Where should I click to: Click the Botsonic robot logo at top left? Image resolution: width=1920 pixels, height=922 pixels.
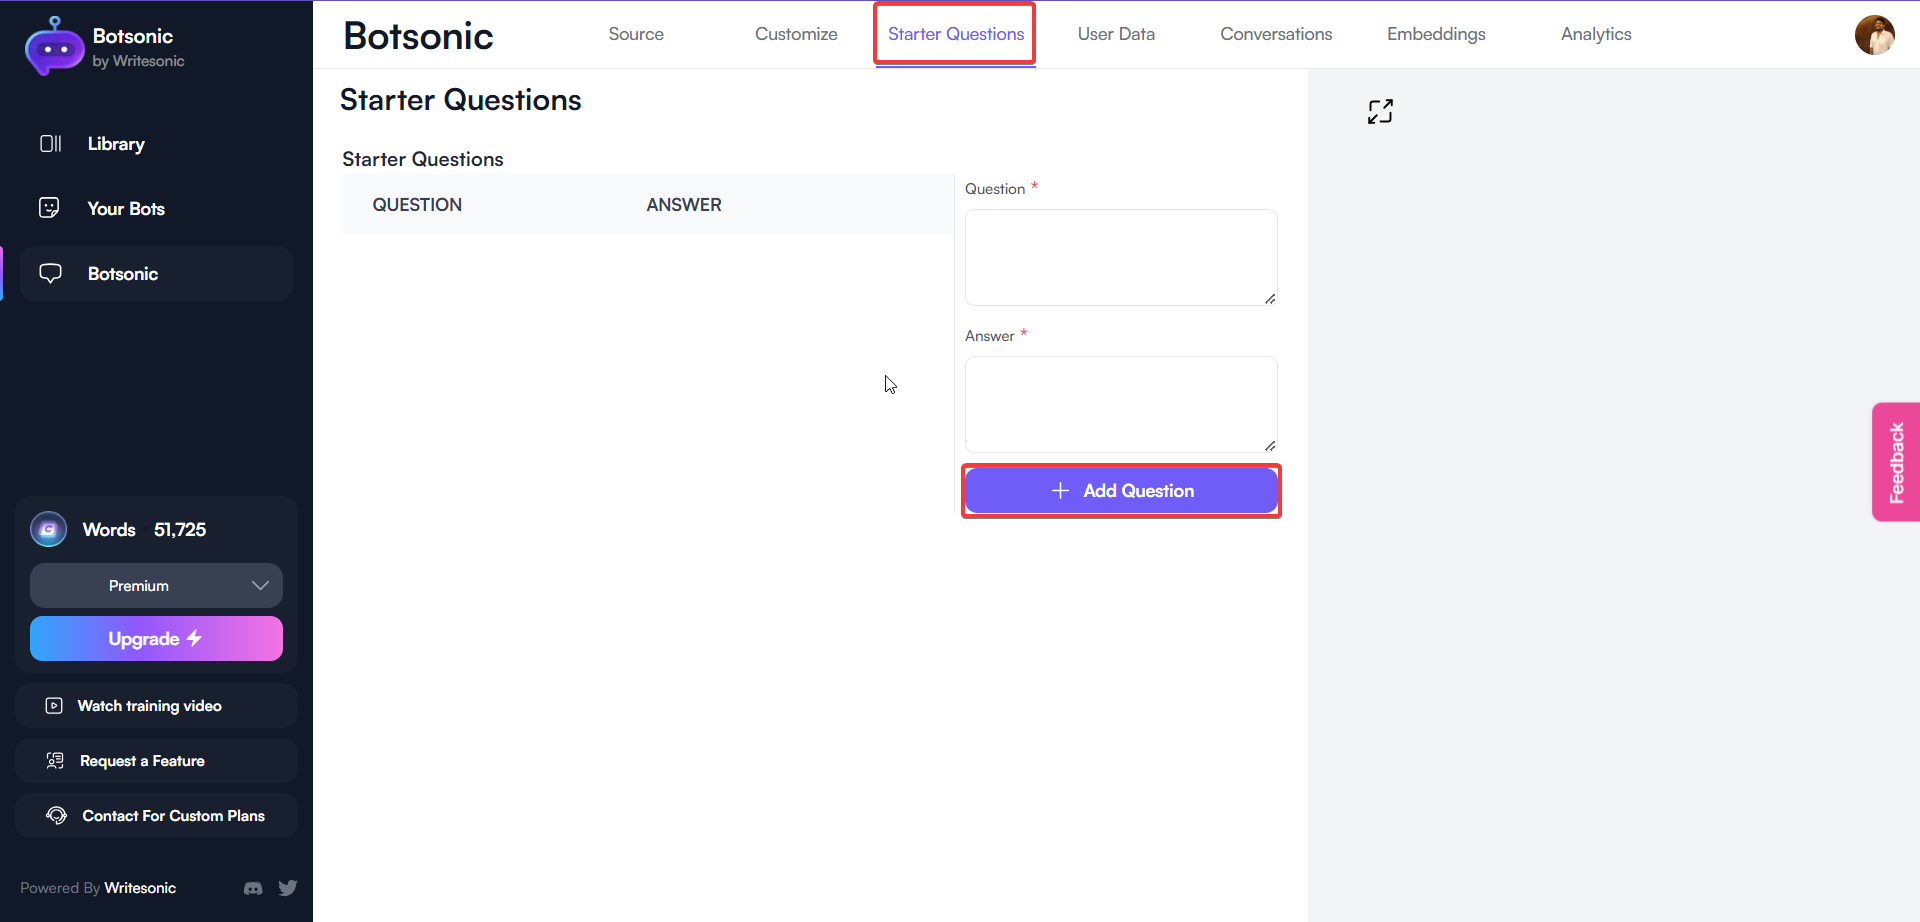(x=53, y=45)
